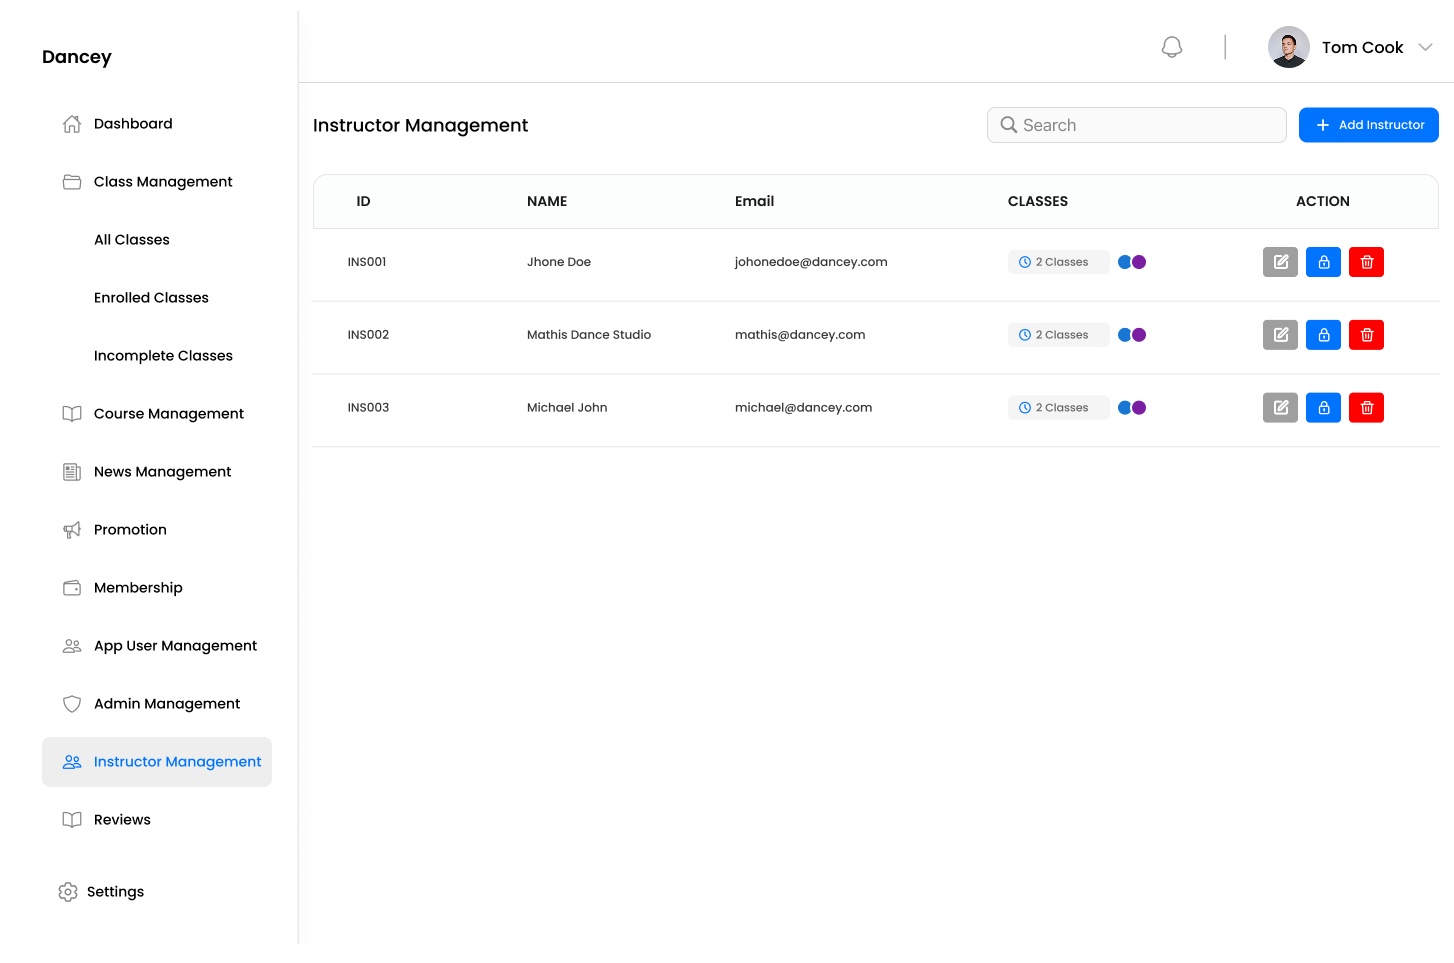
Task: Click the megaphone icon beside Promotion
Action: pyautogui.click(x=71, y=529)
